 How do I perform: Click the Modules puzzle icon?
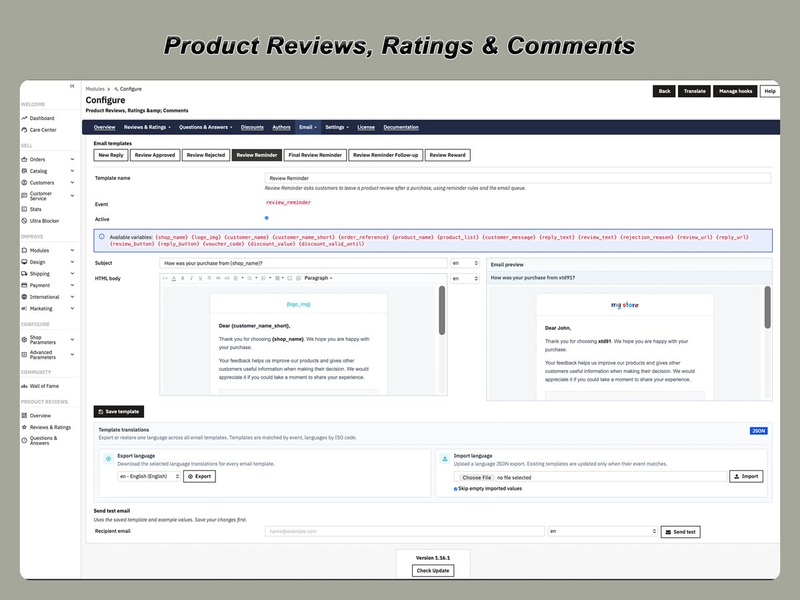coord(24,251)
